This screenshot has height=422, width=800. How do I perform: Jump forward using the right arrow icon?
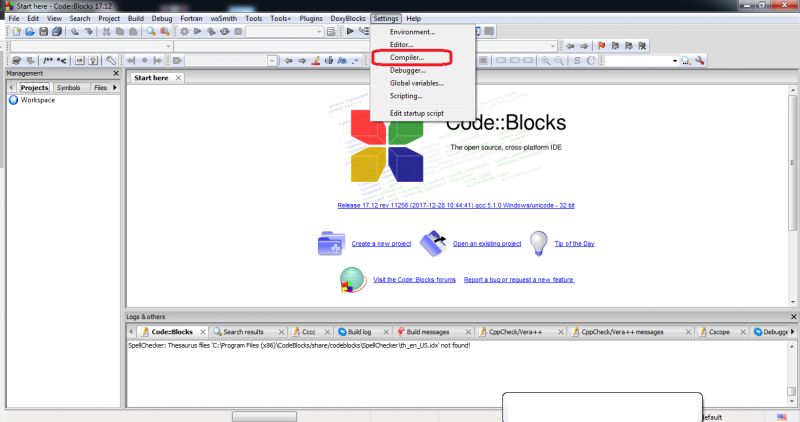point(584,46)
